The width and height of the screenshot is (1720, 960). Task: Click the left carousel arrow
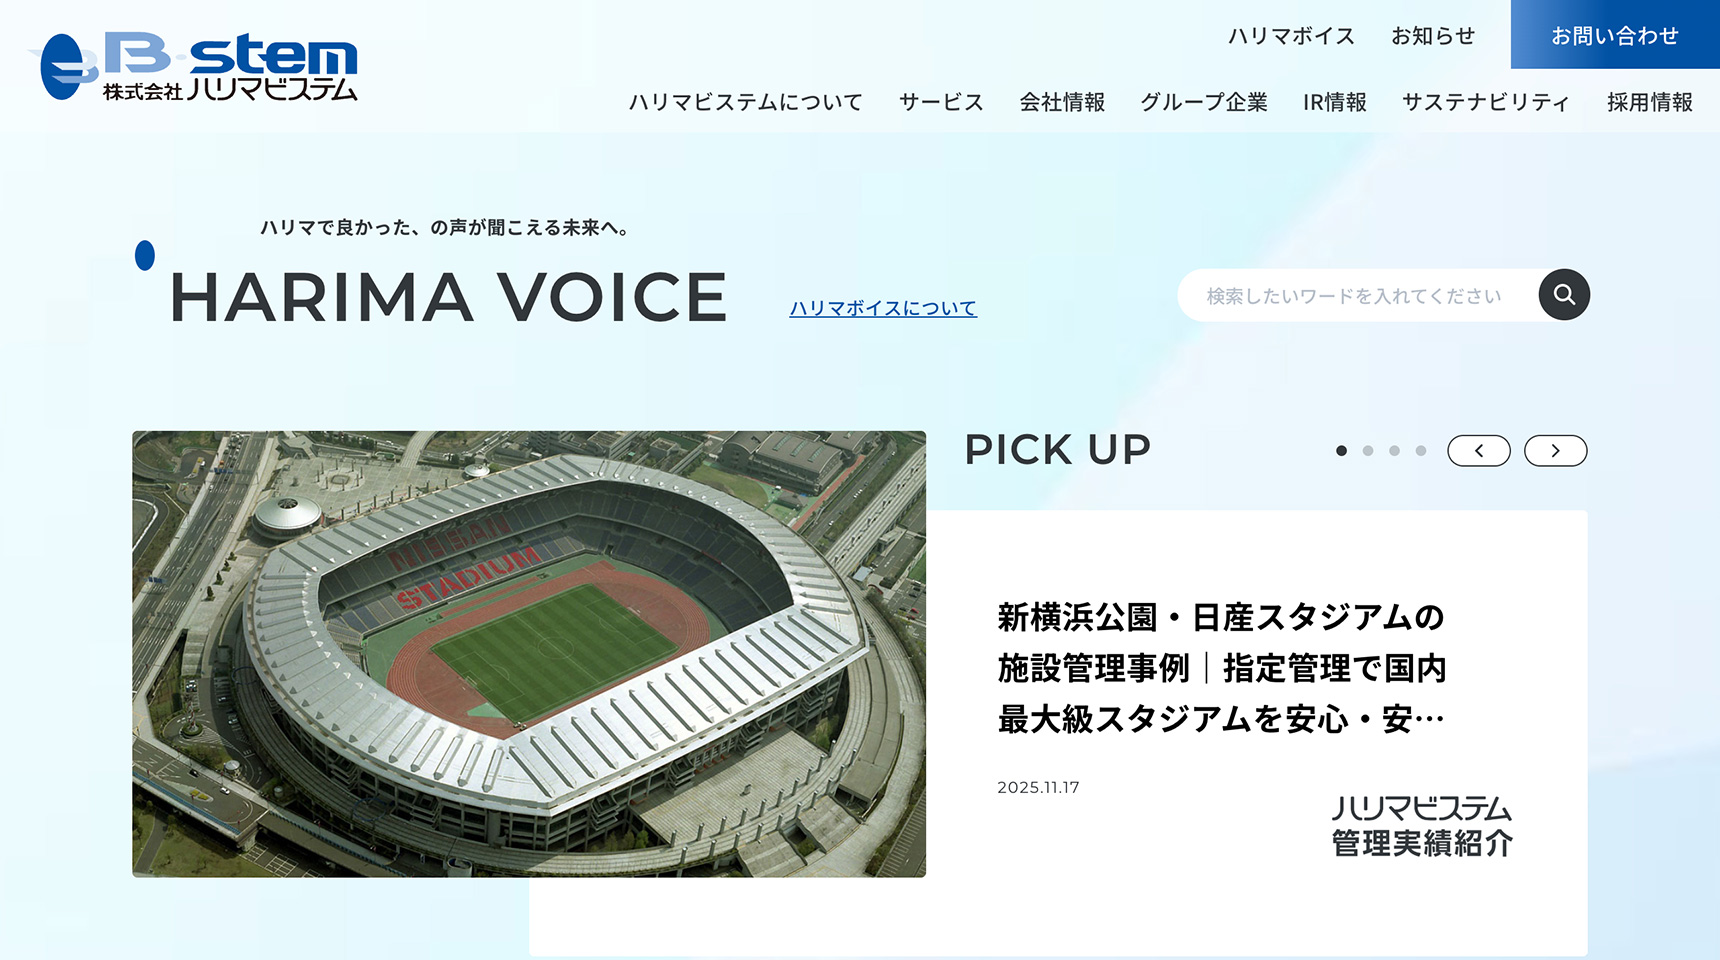(x=1479, y=450)
